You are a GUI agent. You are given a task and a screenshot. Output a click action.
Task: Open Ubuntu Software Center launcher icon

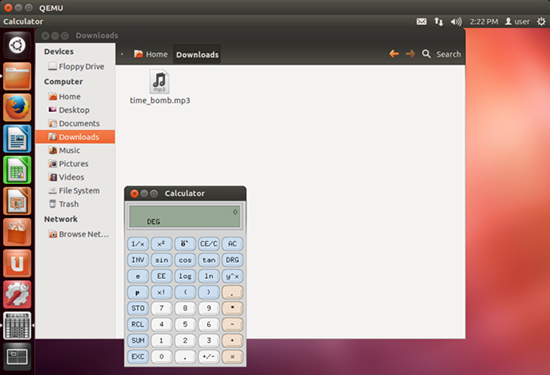17,232
